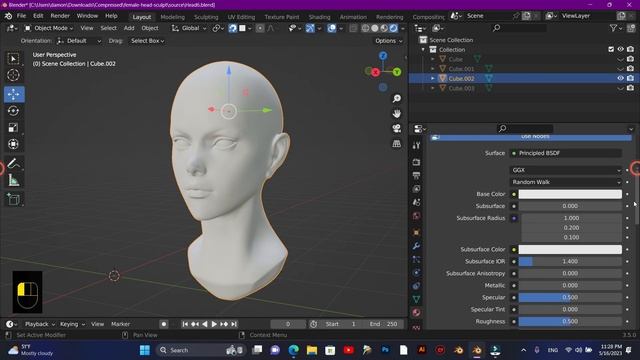Image resolution: width=640 pixels, height=360 pixels.
Task: Open the Modifiers wrench properties tab
Action: 416,246
